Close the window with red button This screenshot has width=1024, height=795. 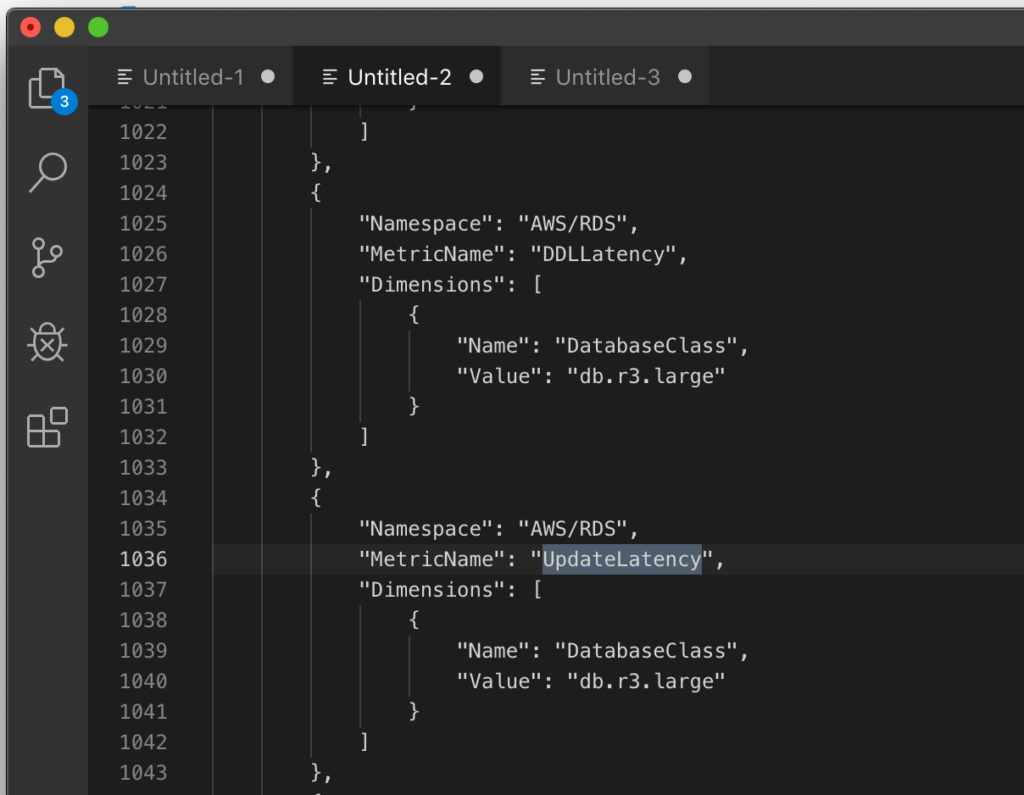coord(31,27)
